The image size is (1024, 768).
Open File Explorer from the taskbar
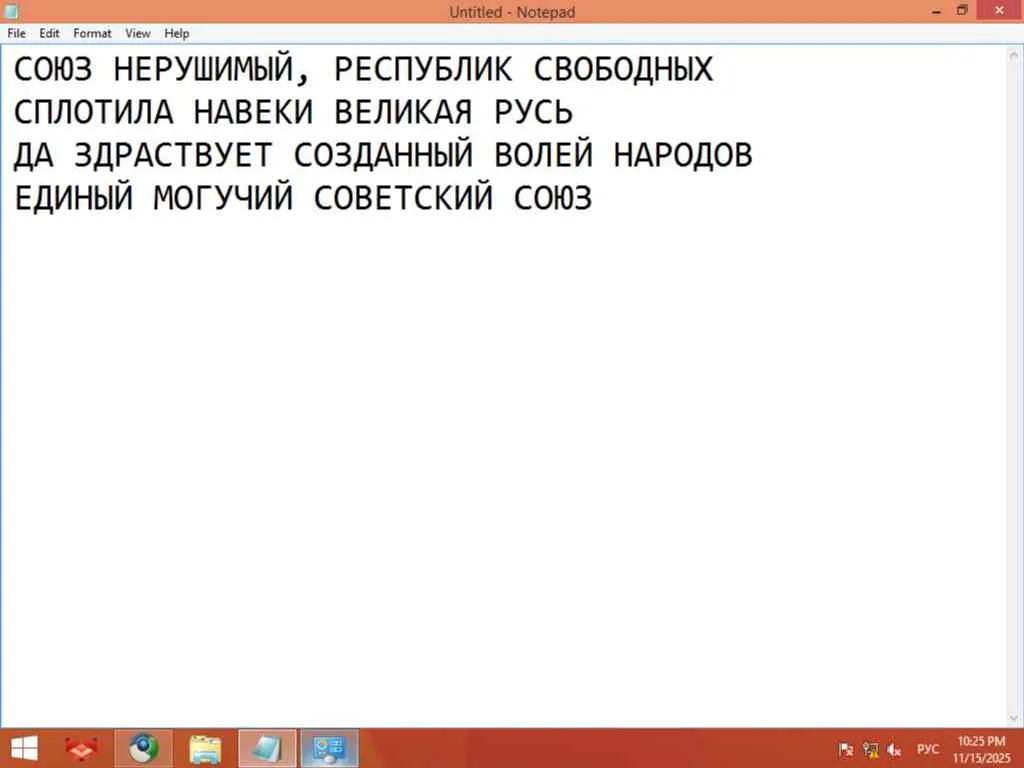(205, 748)
